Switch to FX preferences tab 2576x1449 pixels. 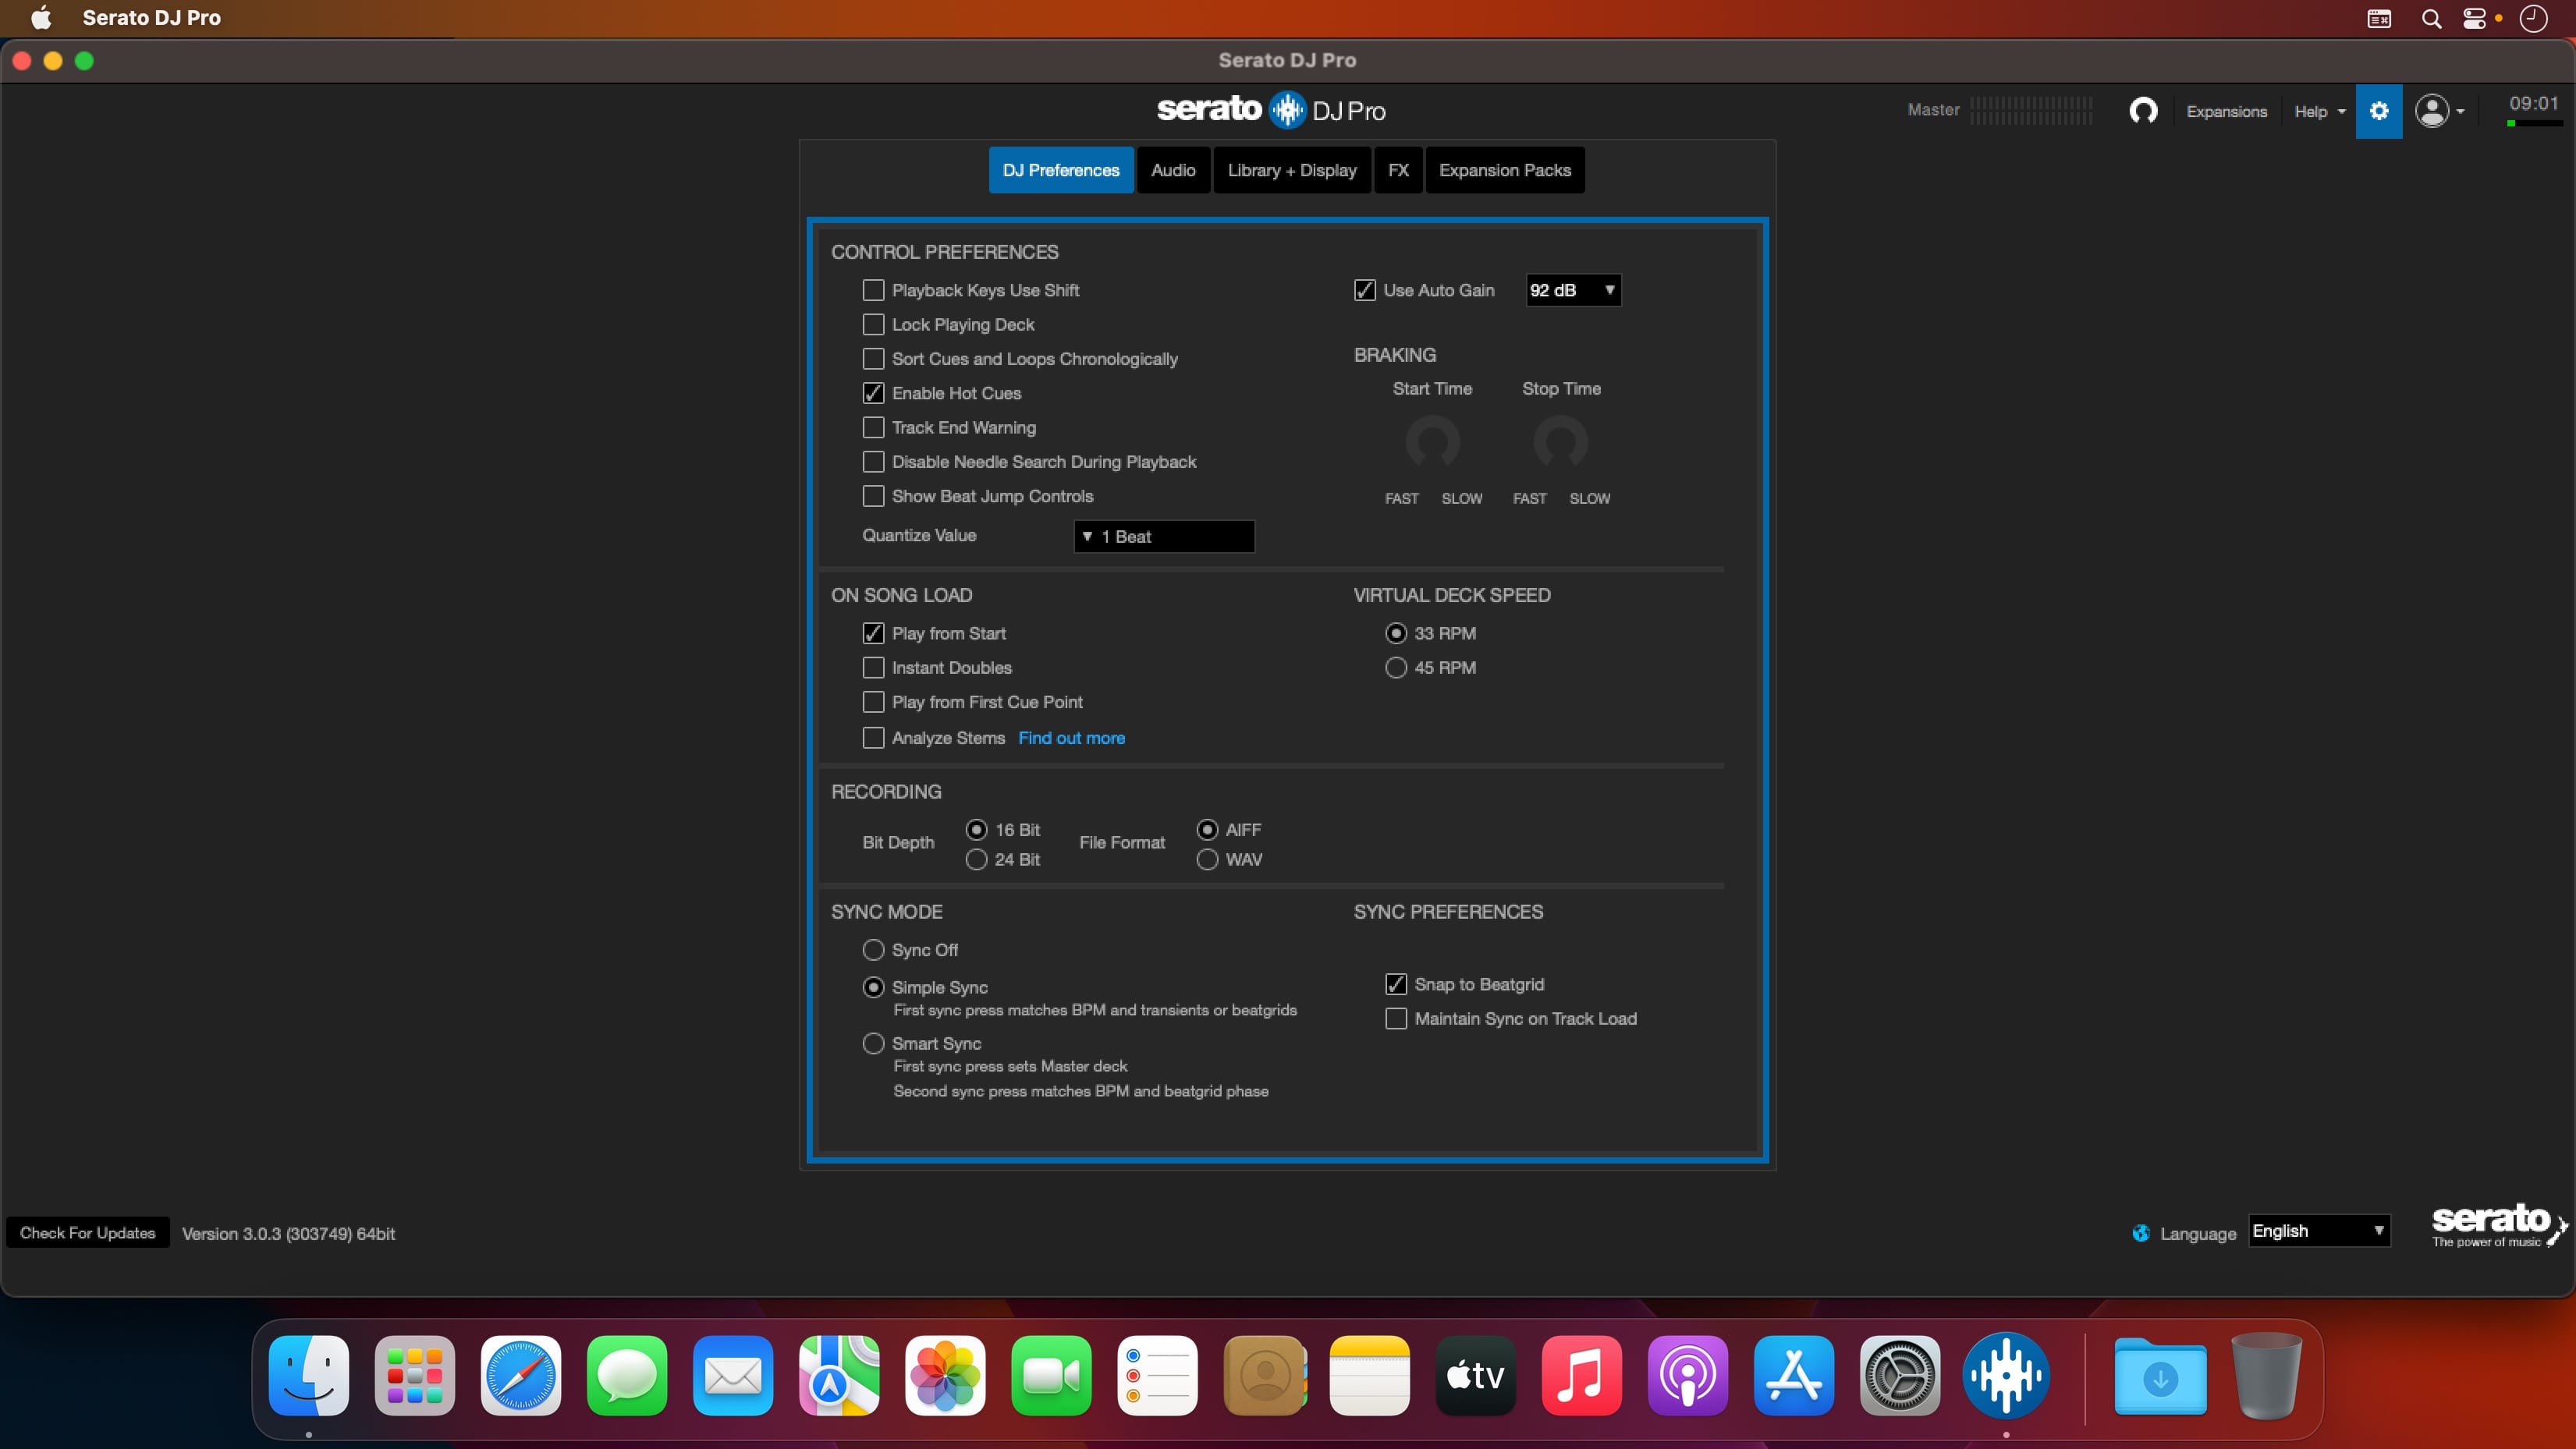pos(1398,170)
